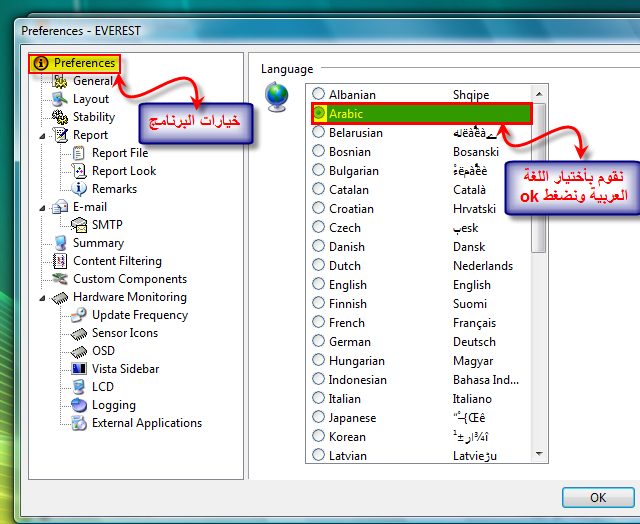Viewport: 640px width, 524px height.
Task: Select the Update Frequency tree item
Action: click(140, 315)
